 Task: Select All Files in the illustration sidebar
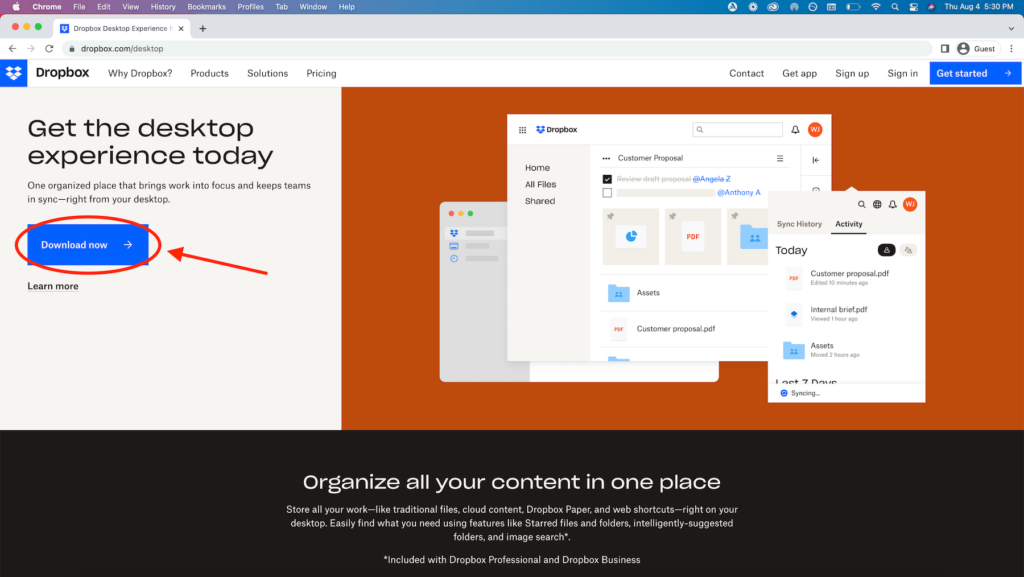pyautogui.click(x=541, y=185)
